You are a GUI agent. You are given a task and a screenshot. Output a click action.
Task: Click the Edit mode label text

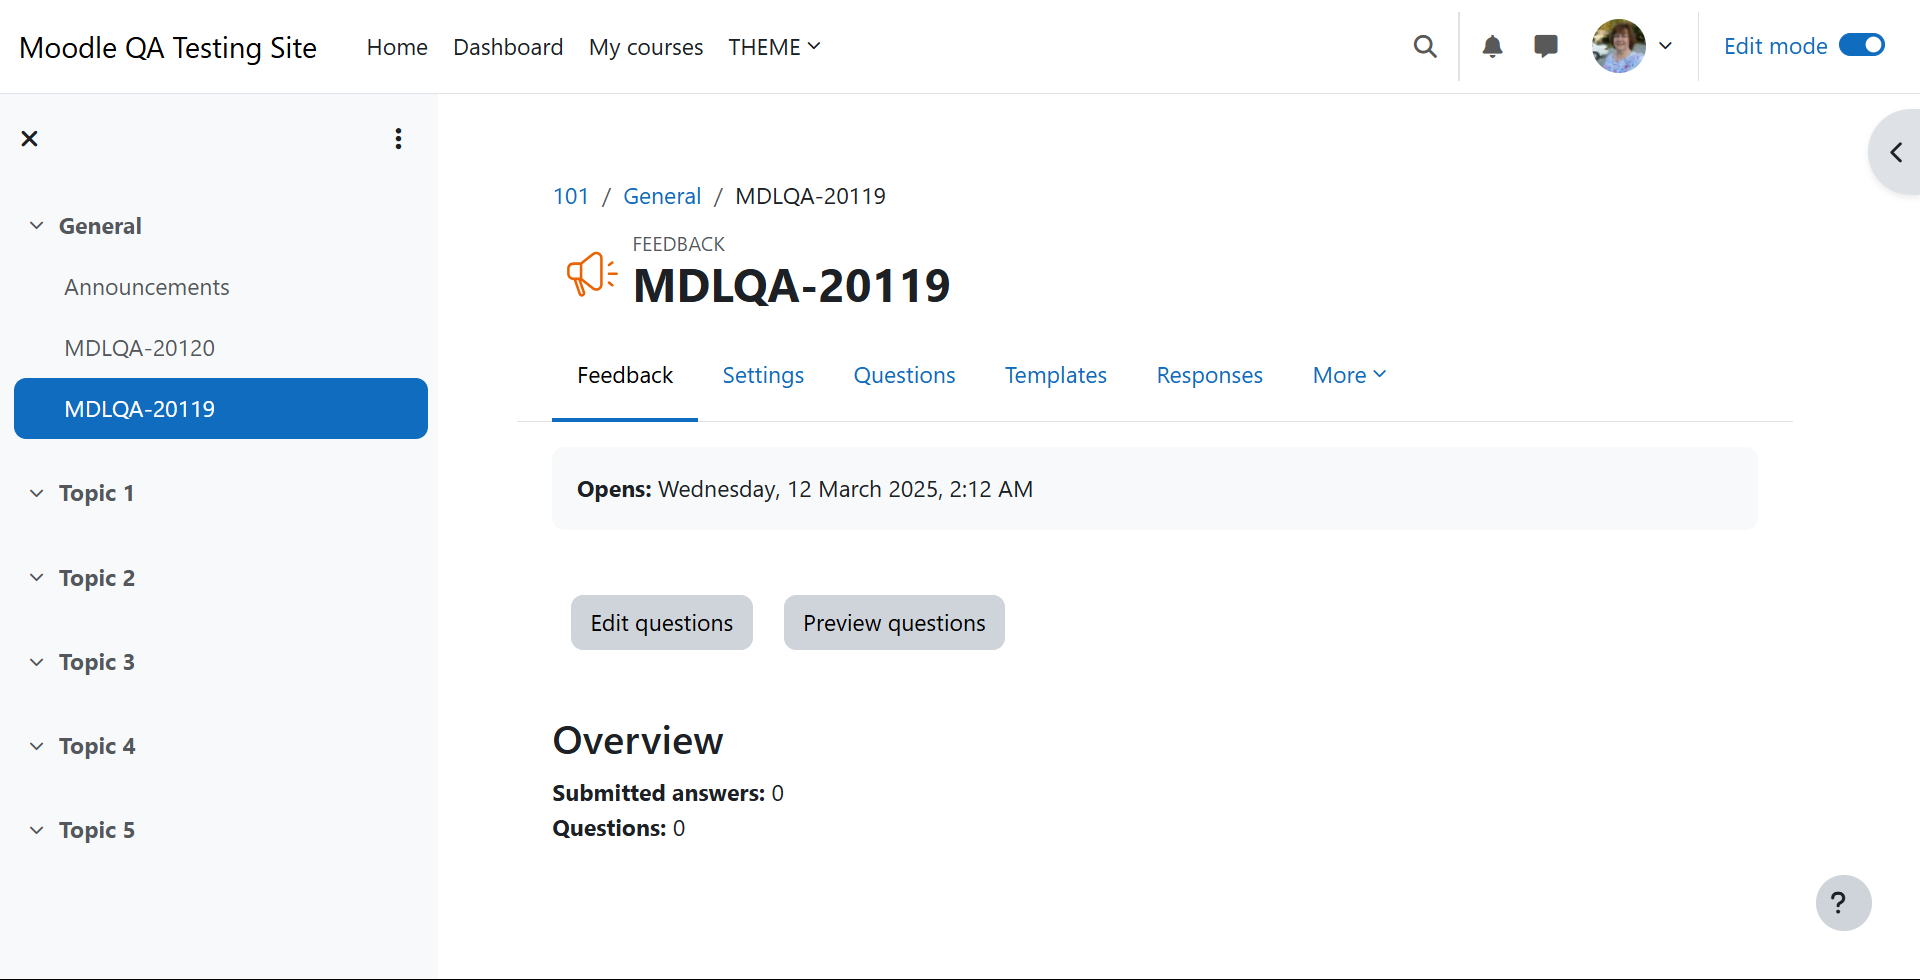point(1775,46)
